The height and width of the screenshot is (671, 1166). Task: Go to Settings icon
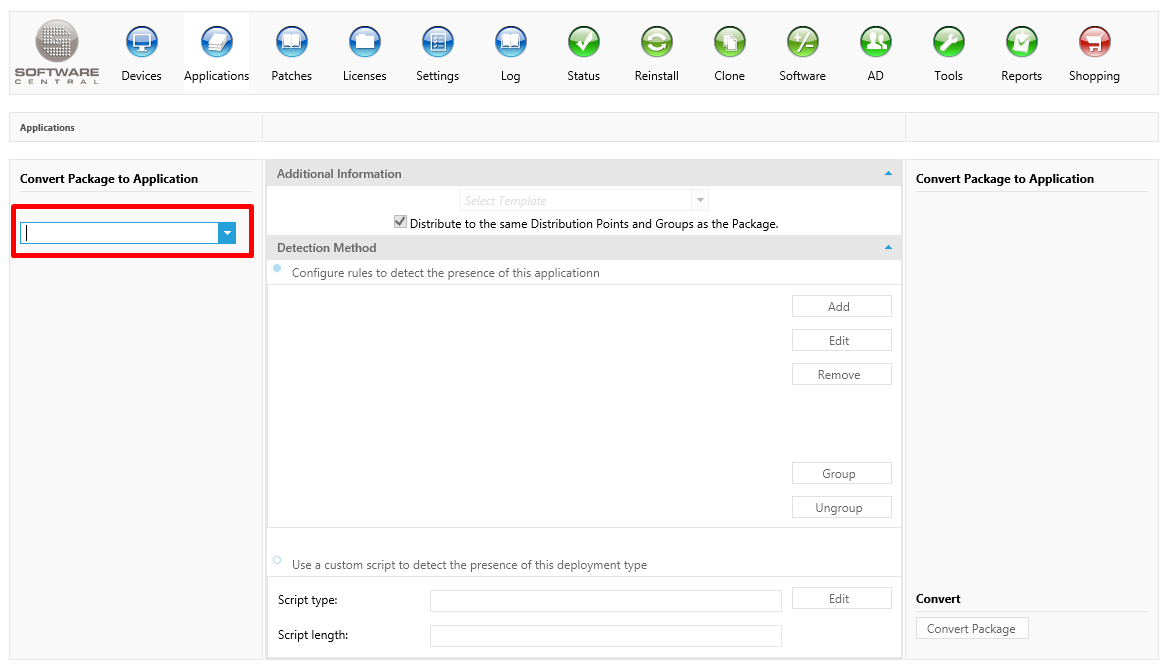[437, 43]
